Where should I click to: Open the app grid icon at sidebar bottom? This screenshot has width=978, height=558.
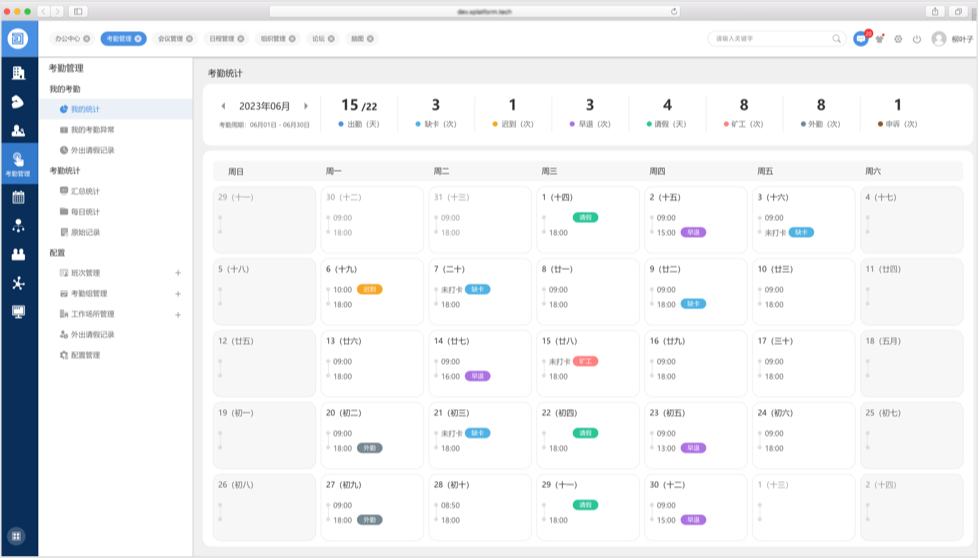[x=18, y=536]
